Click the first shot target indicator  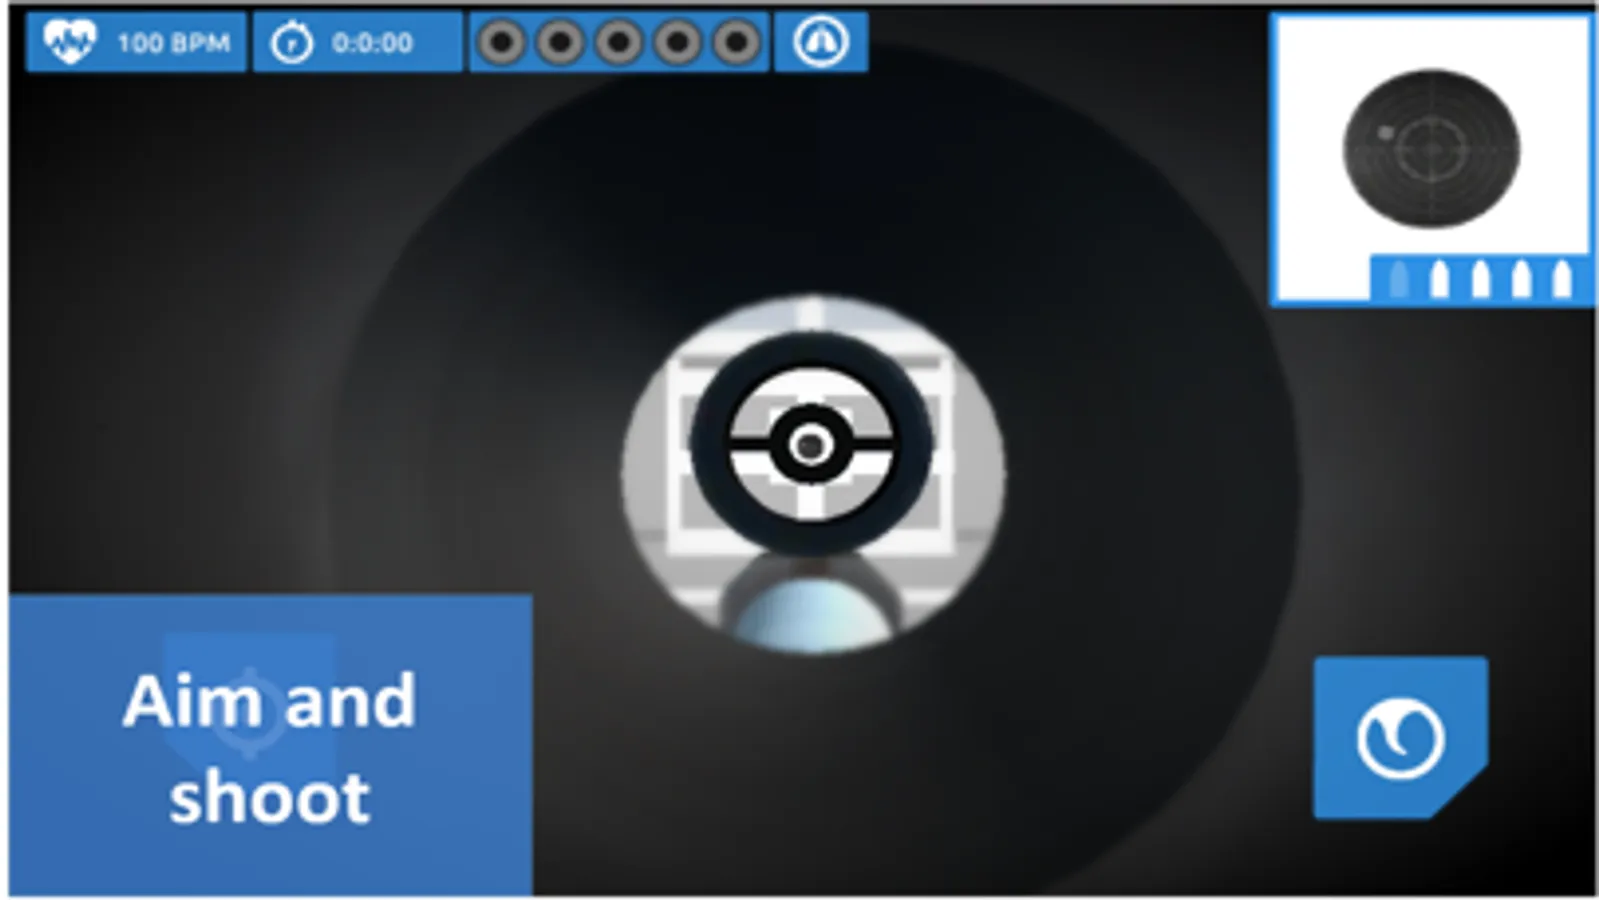pos(502,43)
